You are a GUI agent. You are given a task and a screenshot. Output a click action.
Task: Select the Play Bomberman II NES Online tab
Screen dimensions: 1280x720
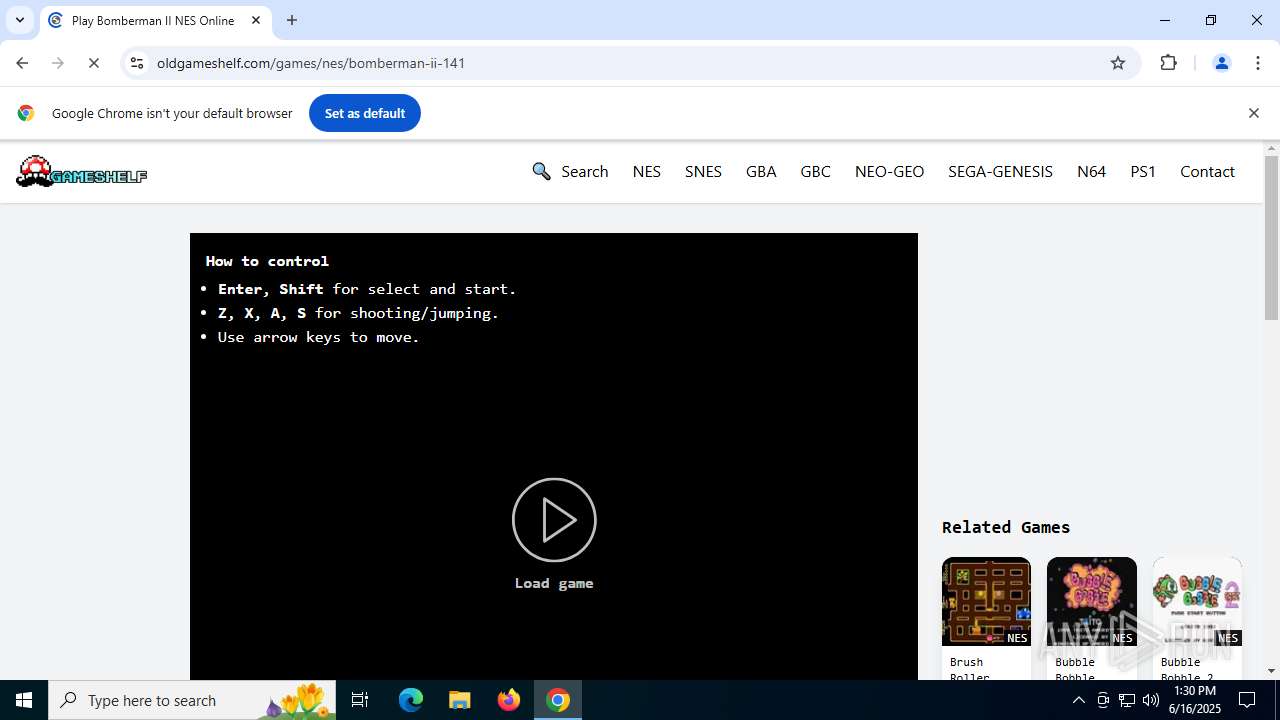pos(153,20)
